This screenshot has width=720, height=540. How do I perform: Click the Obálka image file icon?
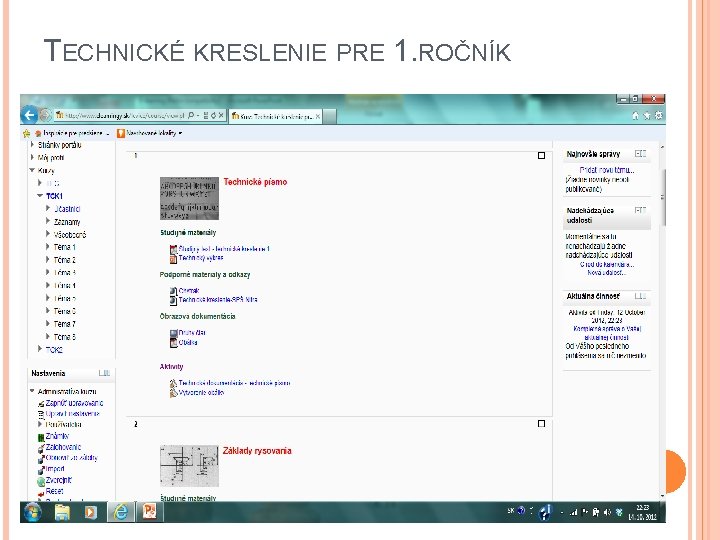pos(173,343)
